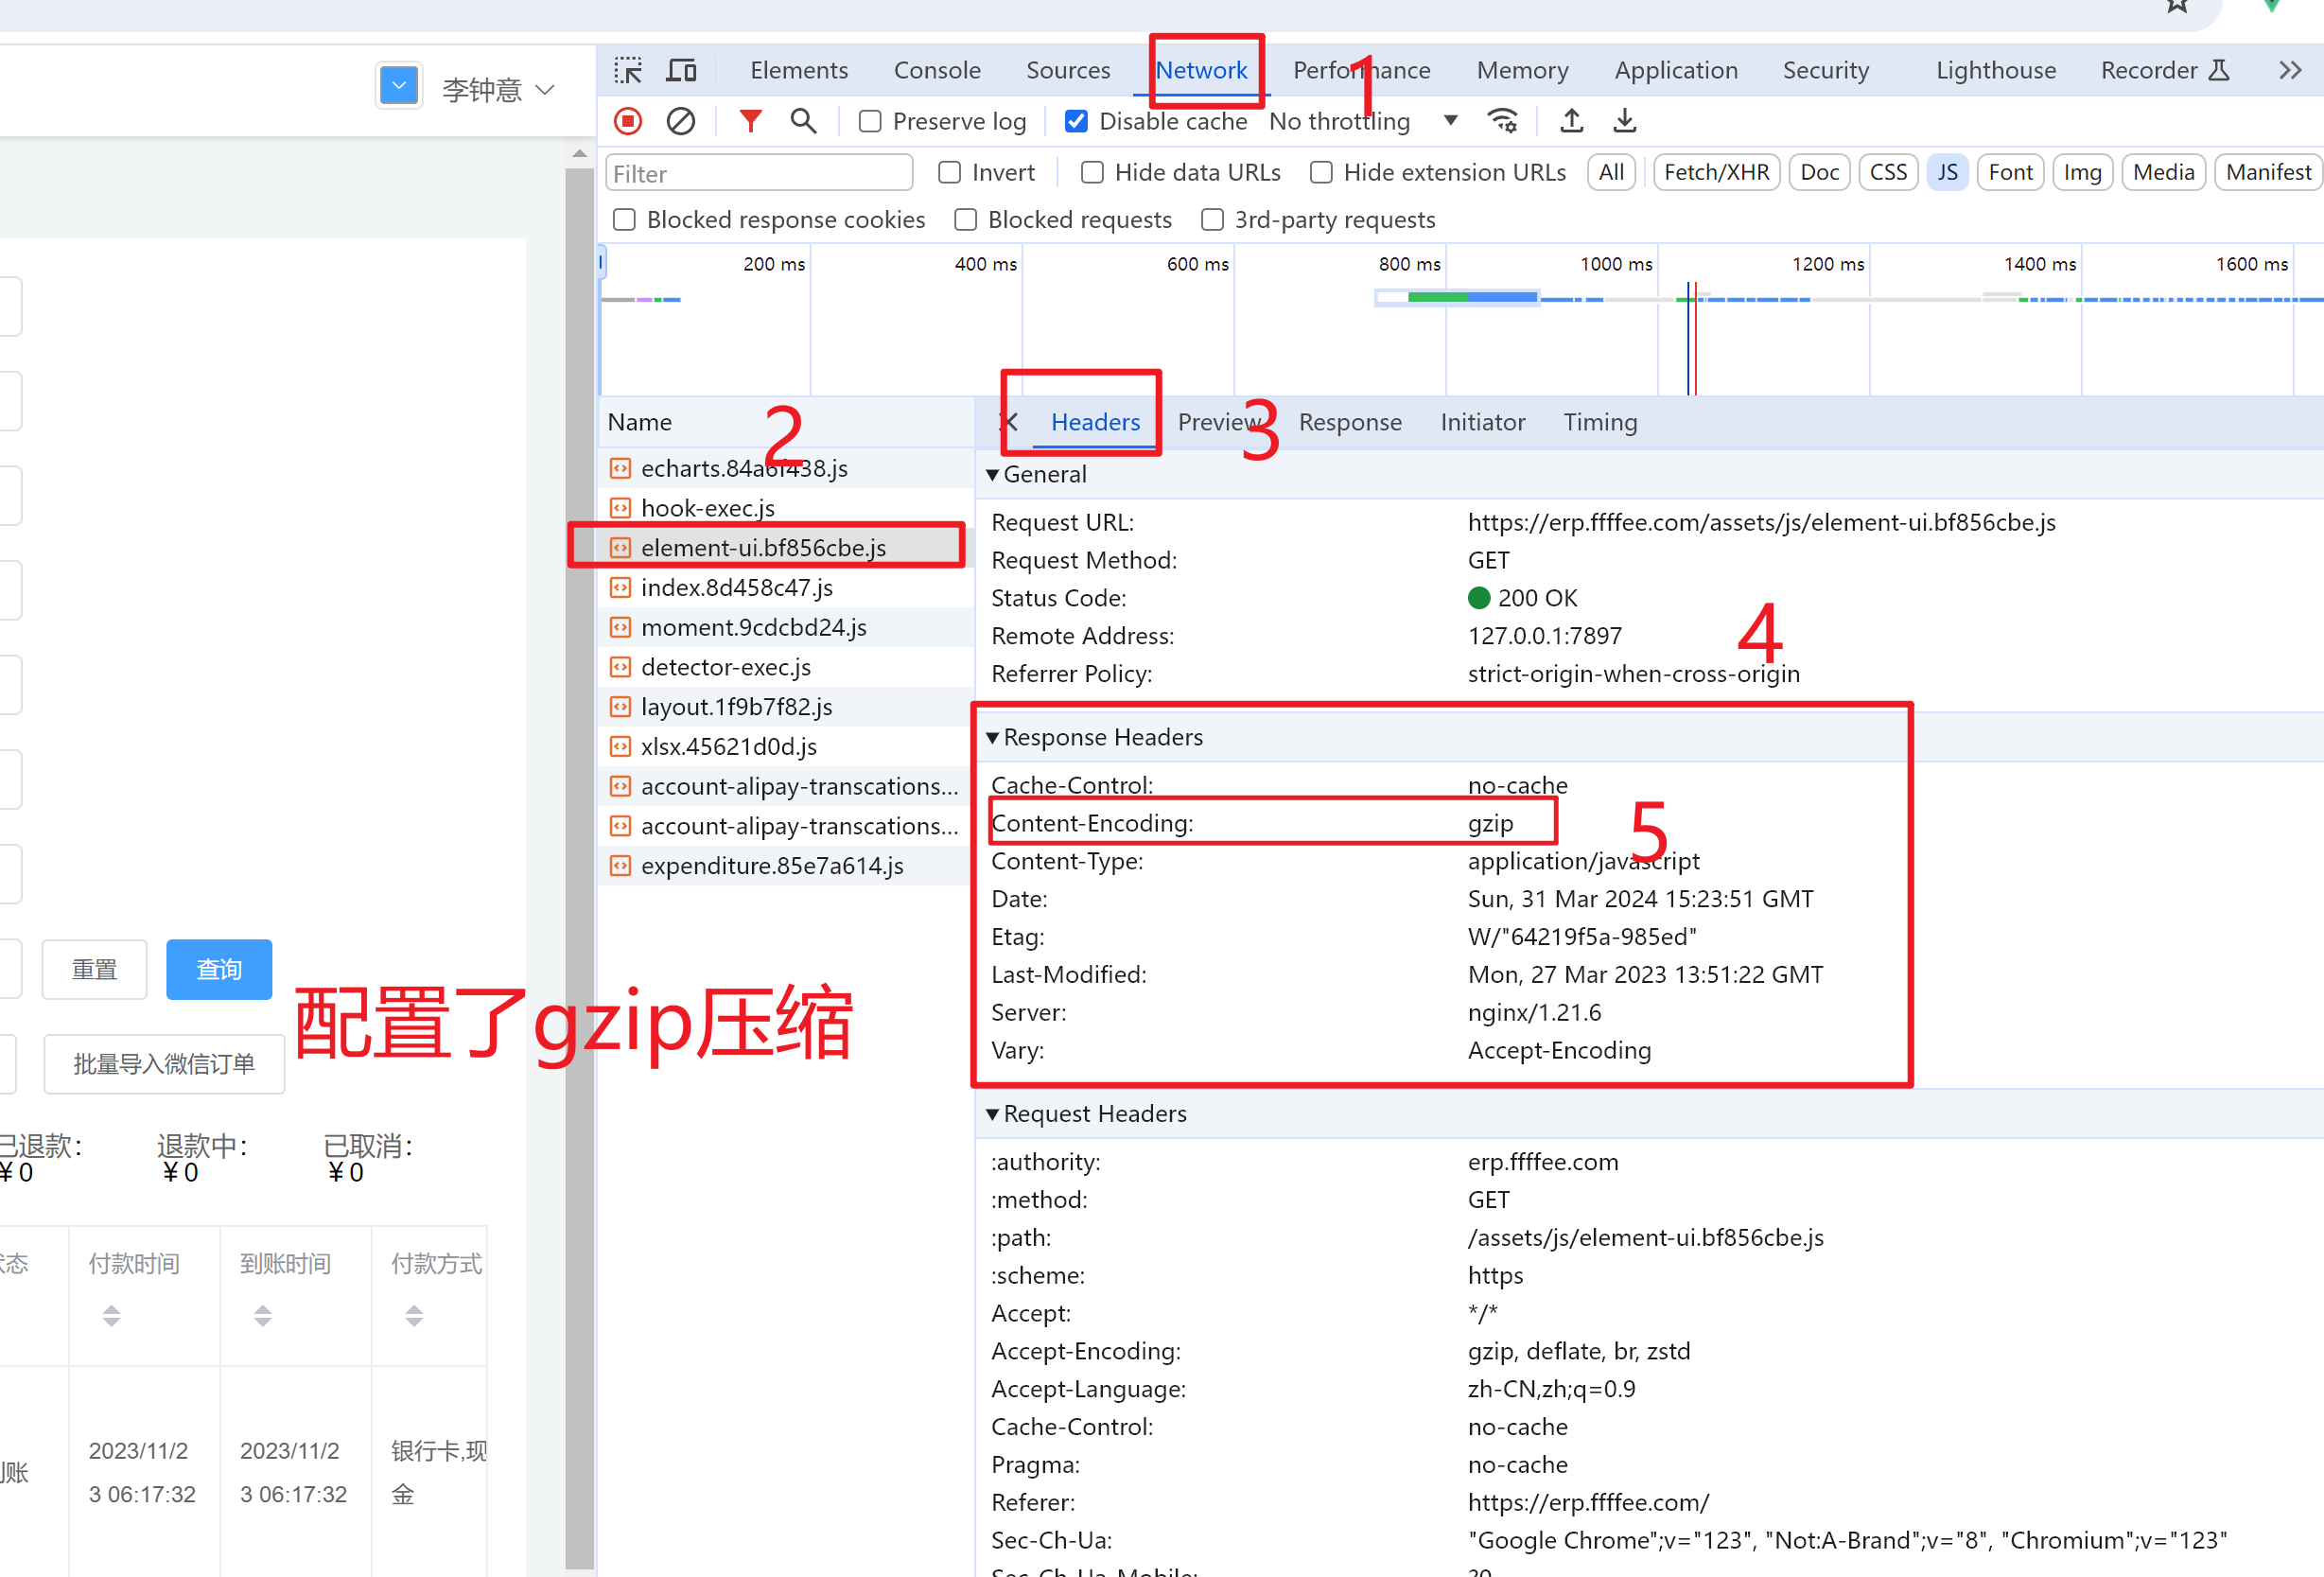Close the request details panel
The height and width of the screenshot is (1577, 2324).
pyautogui.click(x=1009, y=422)
